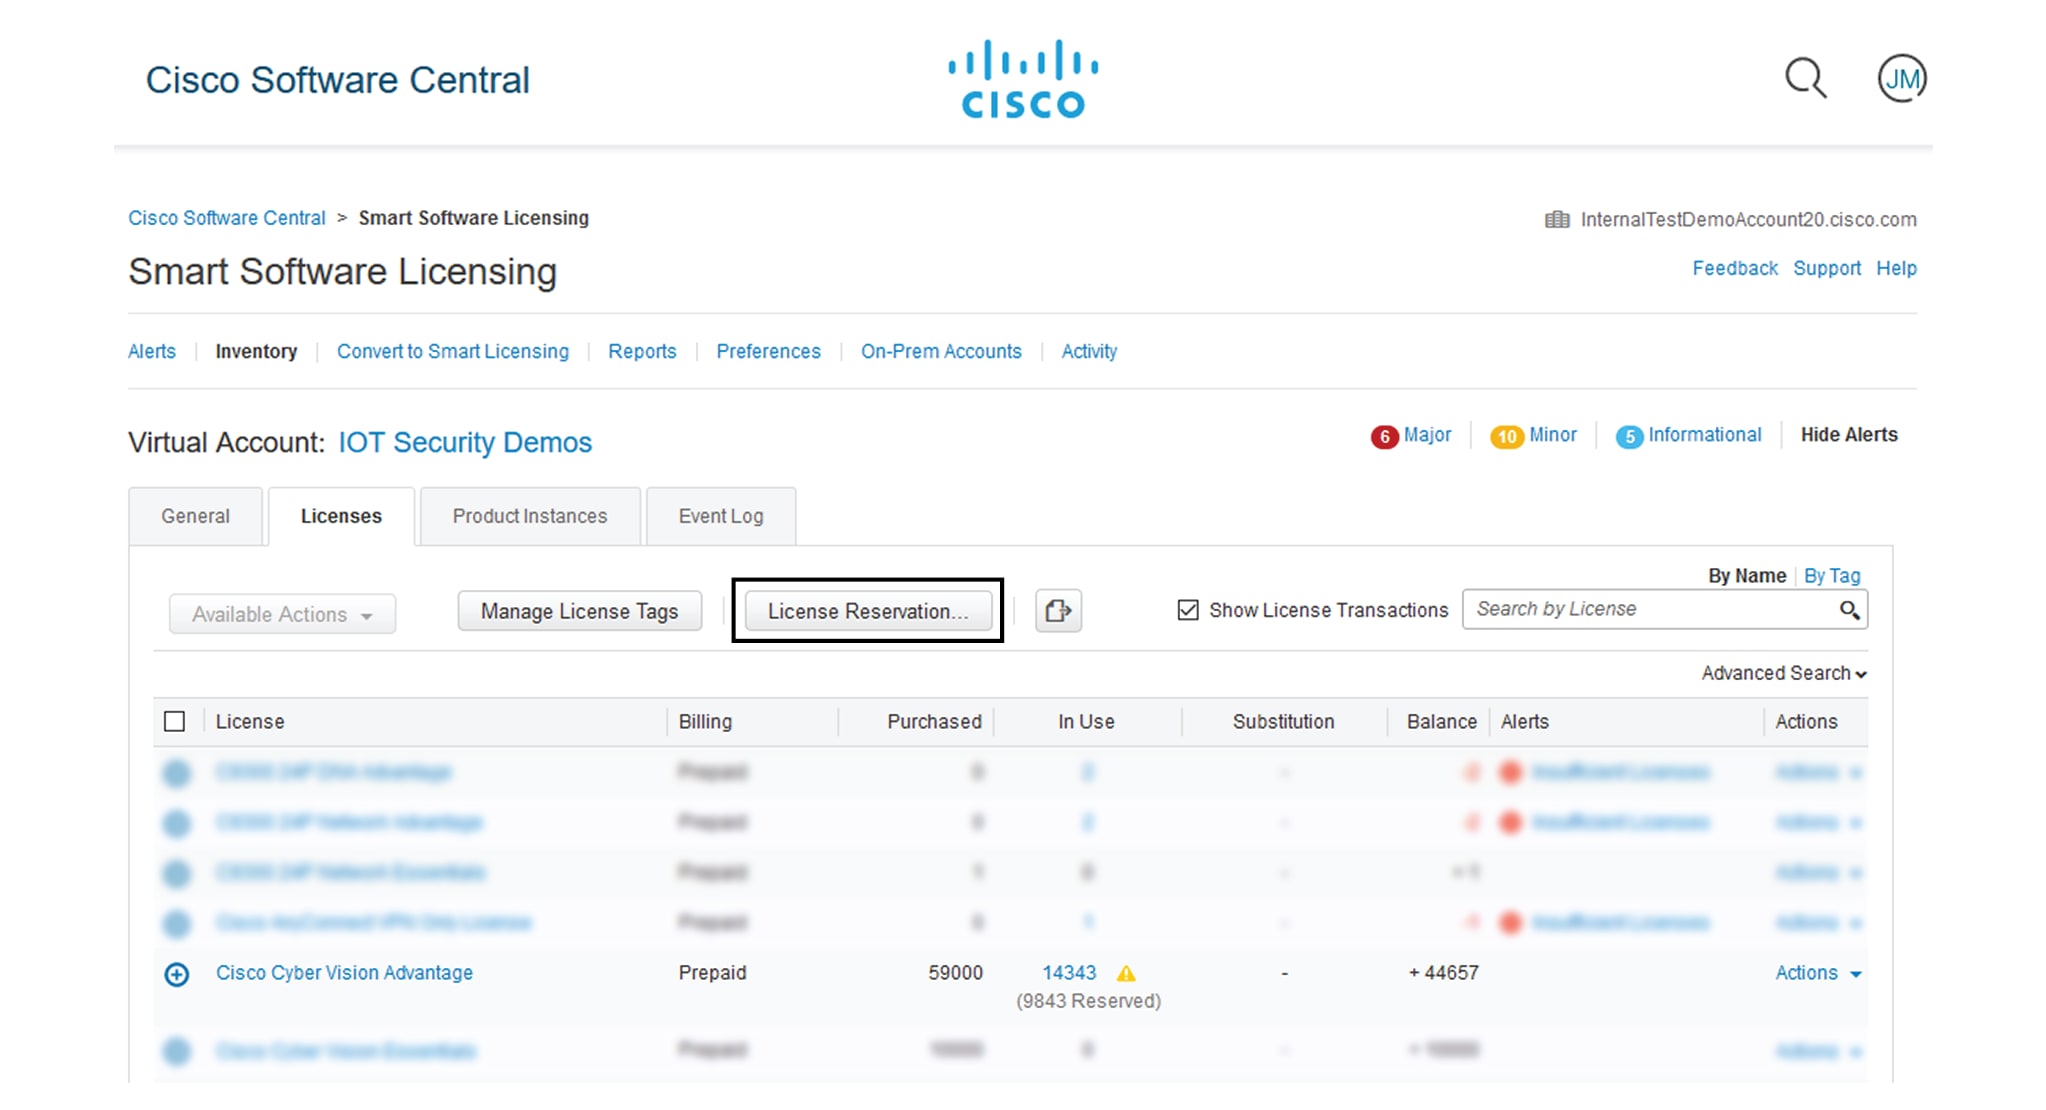Click the yellow warning icon next to 14343
This screenshot has width=2046, height=1110.
[x=1126, y=973]
